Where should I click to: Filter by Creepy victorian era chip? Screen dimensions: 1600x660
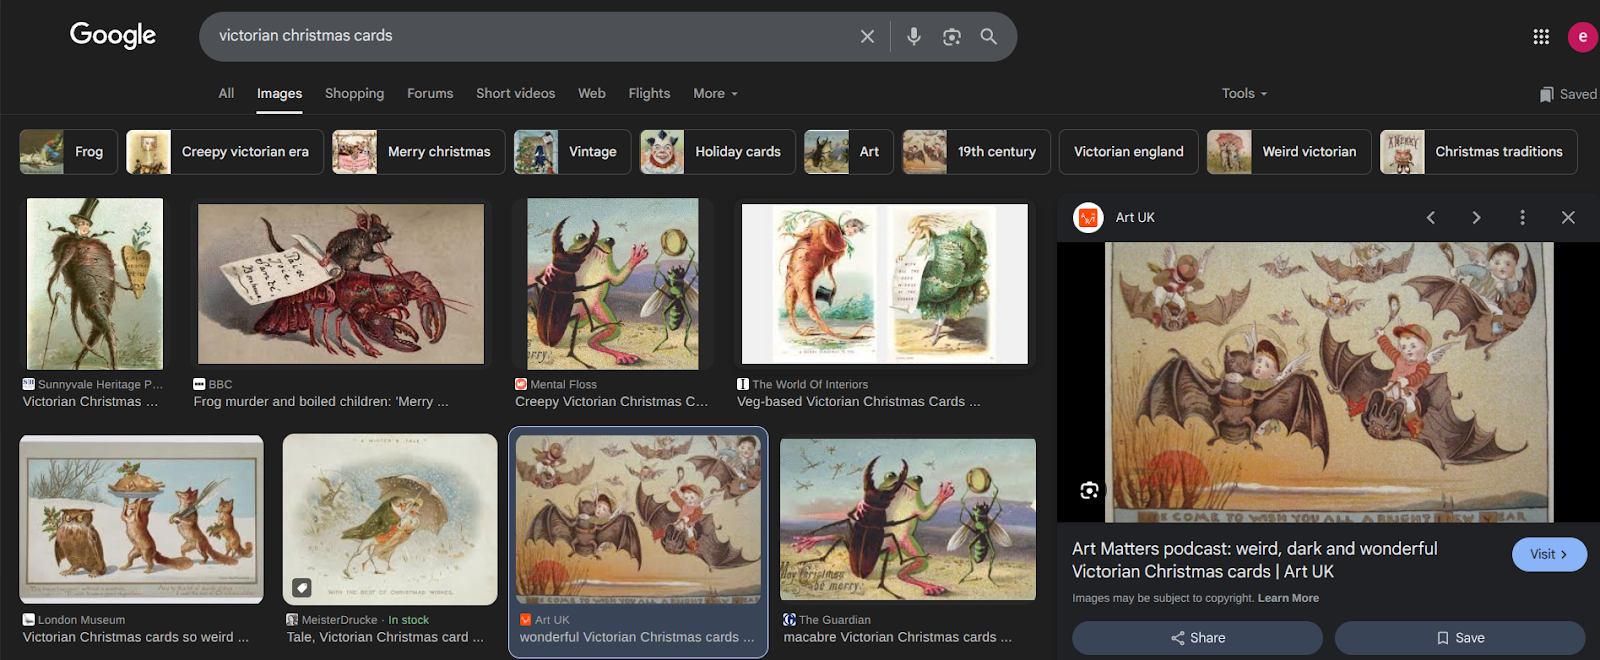pyautogui.click(x=224, y=152)
